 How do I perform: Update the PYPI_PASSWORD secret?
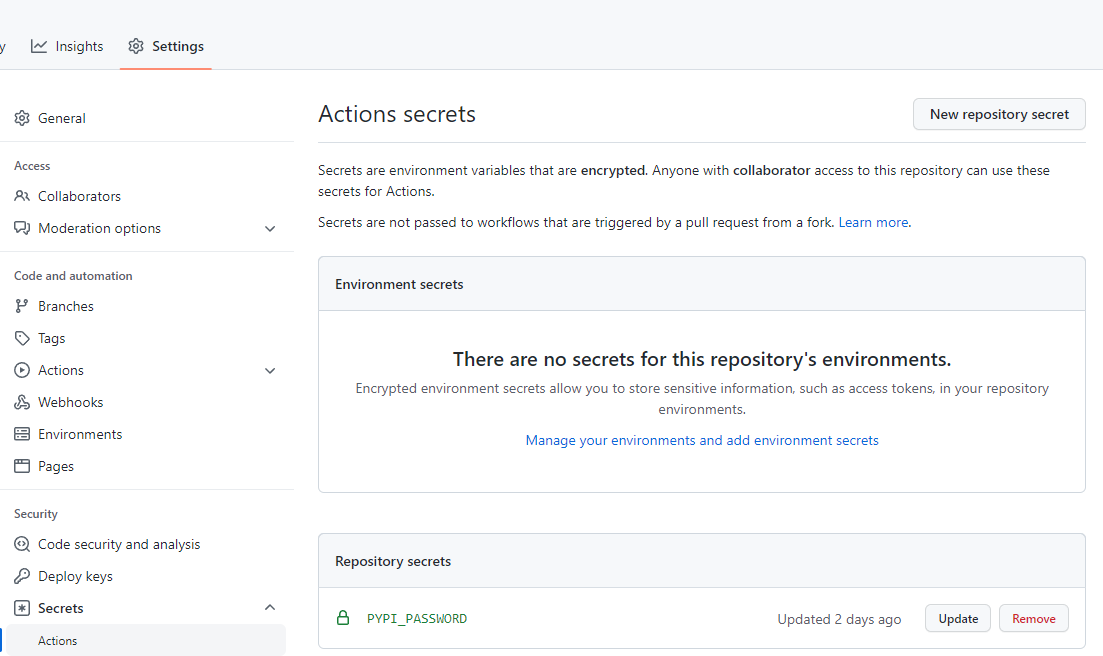(957, 618)
